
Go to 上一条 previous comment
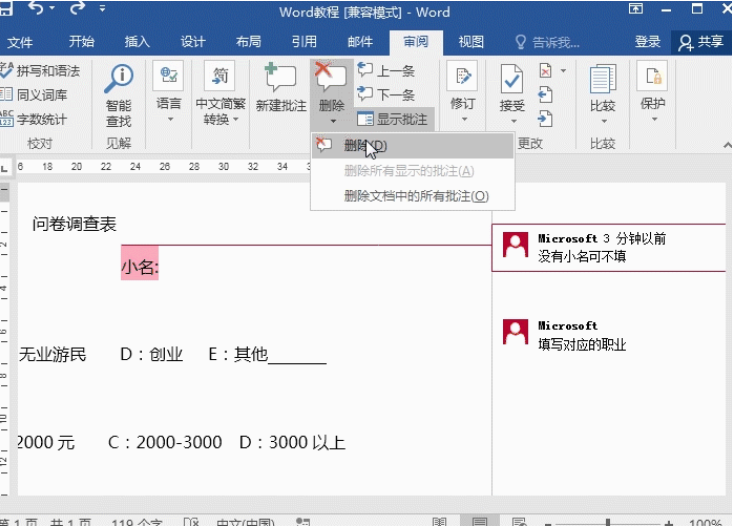tap(386, 71)
